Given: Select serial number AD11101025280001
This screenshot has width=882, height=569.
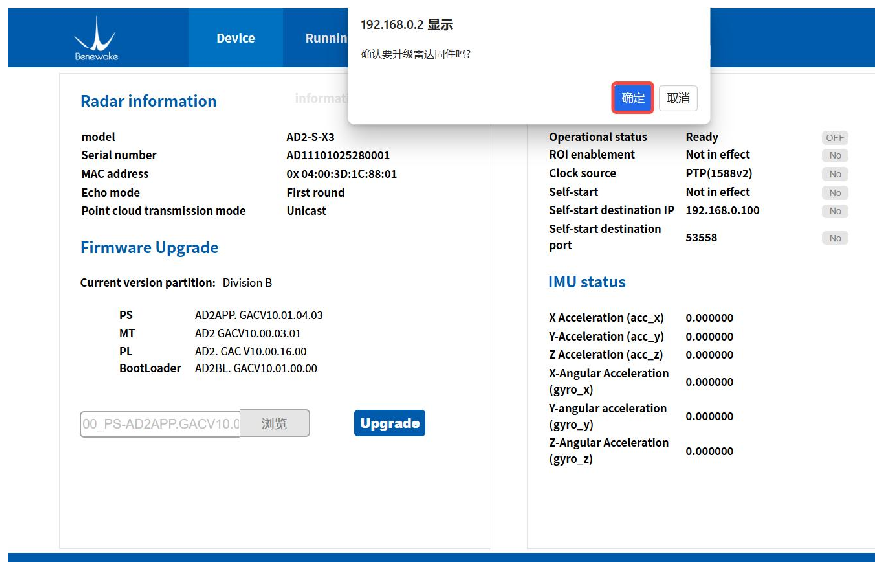Looking at the screenshot, I should point(338,155).
